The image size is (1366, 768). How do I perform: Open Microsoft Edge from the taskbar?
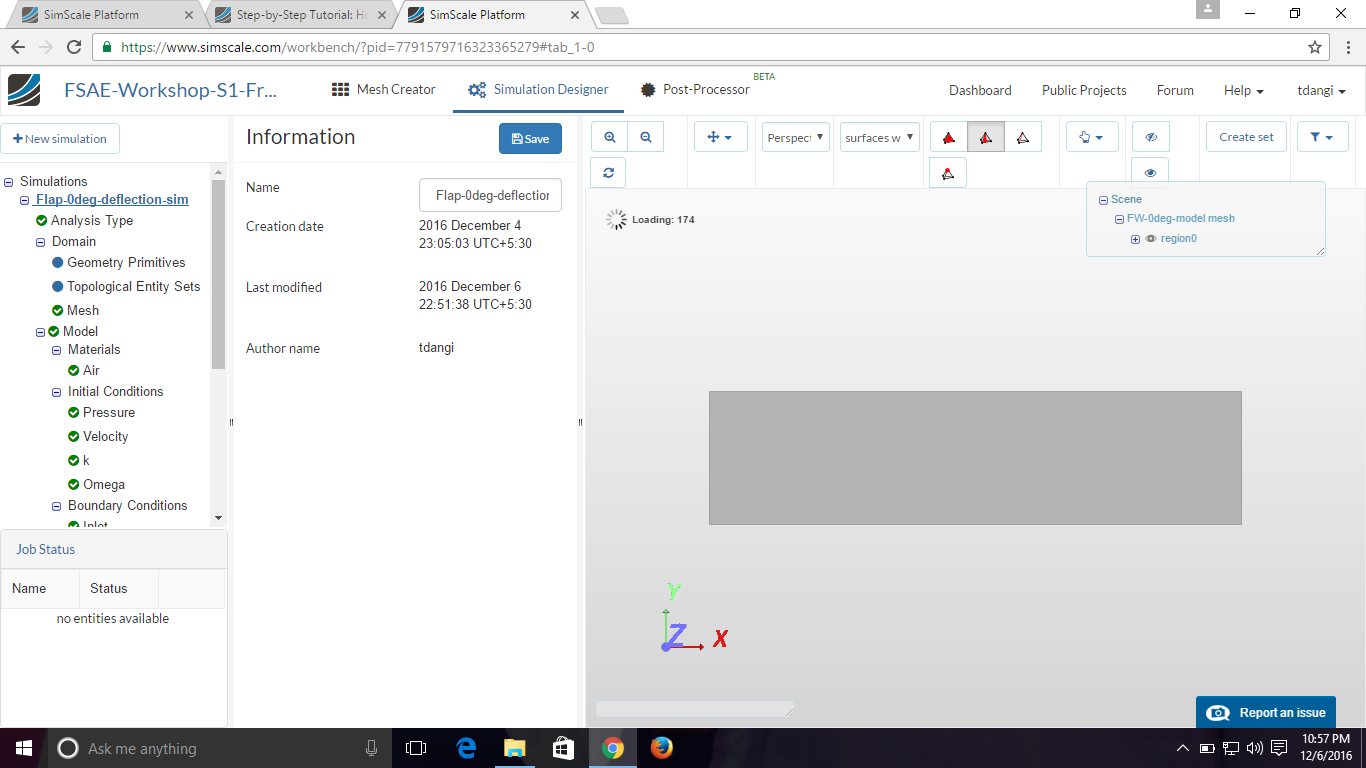(466, 748)
